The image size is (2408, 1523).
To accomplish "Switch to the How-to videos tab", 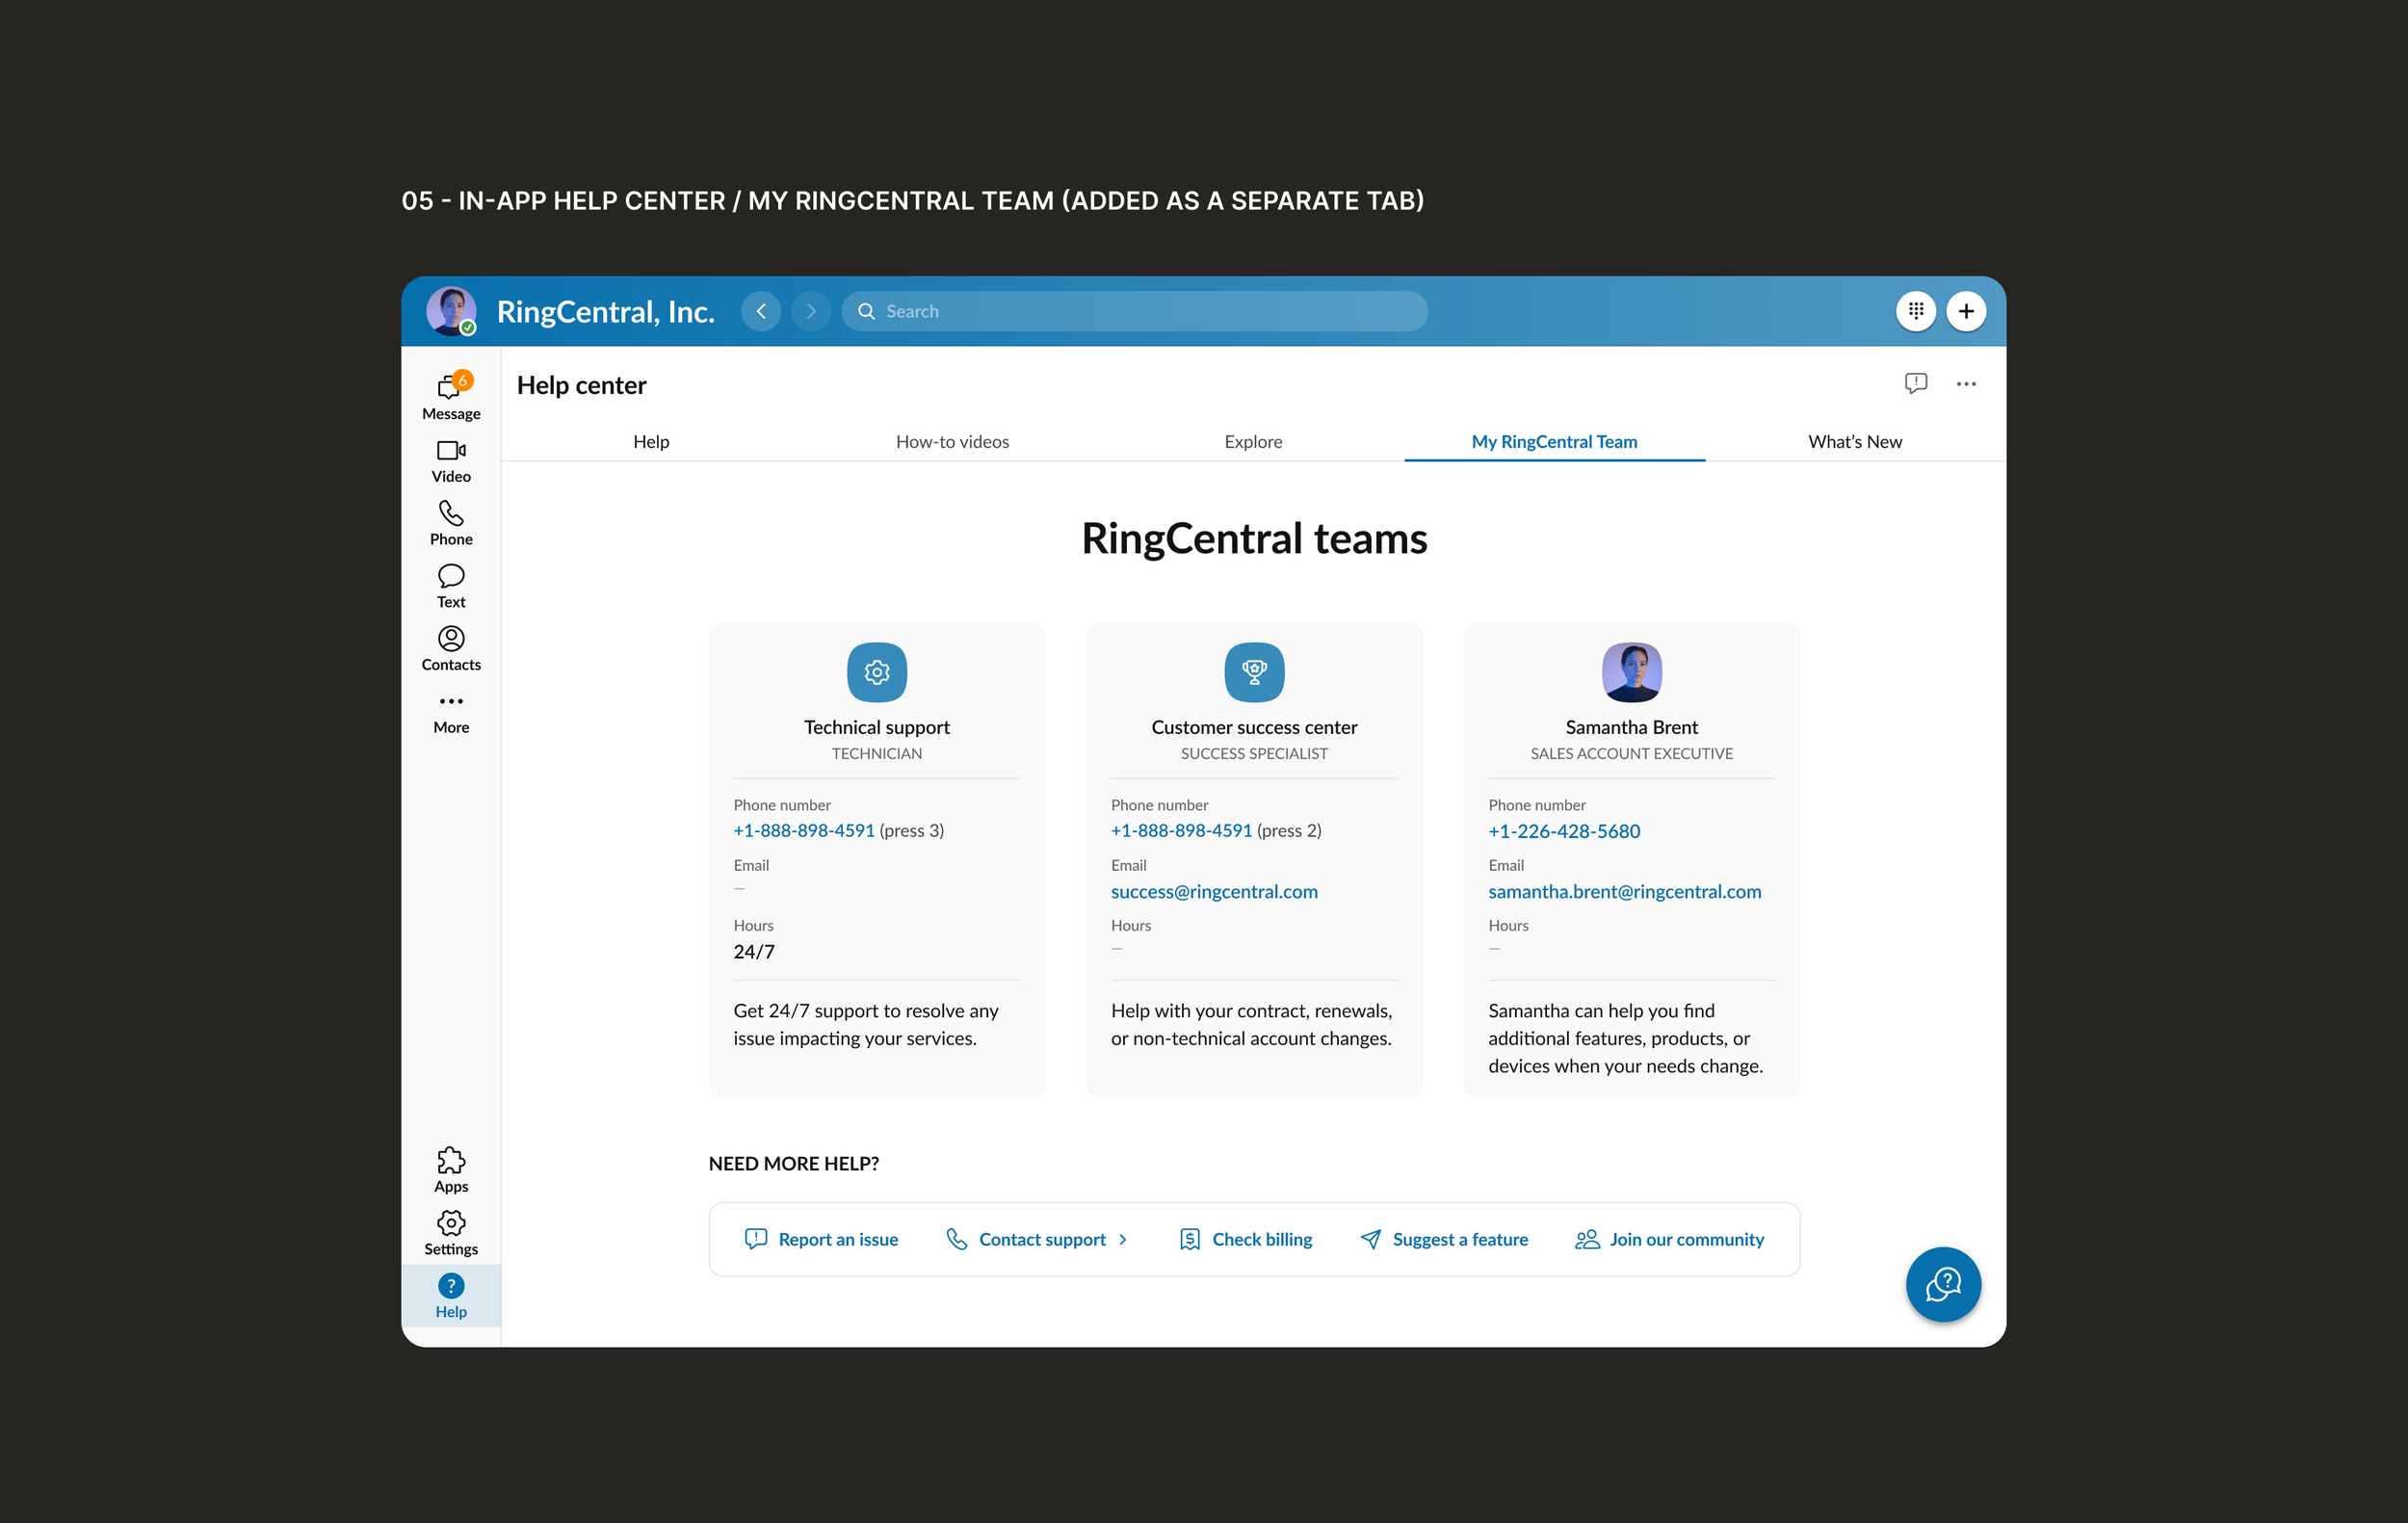I will [x=952, y=442].
